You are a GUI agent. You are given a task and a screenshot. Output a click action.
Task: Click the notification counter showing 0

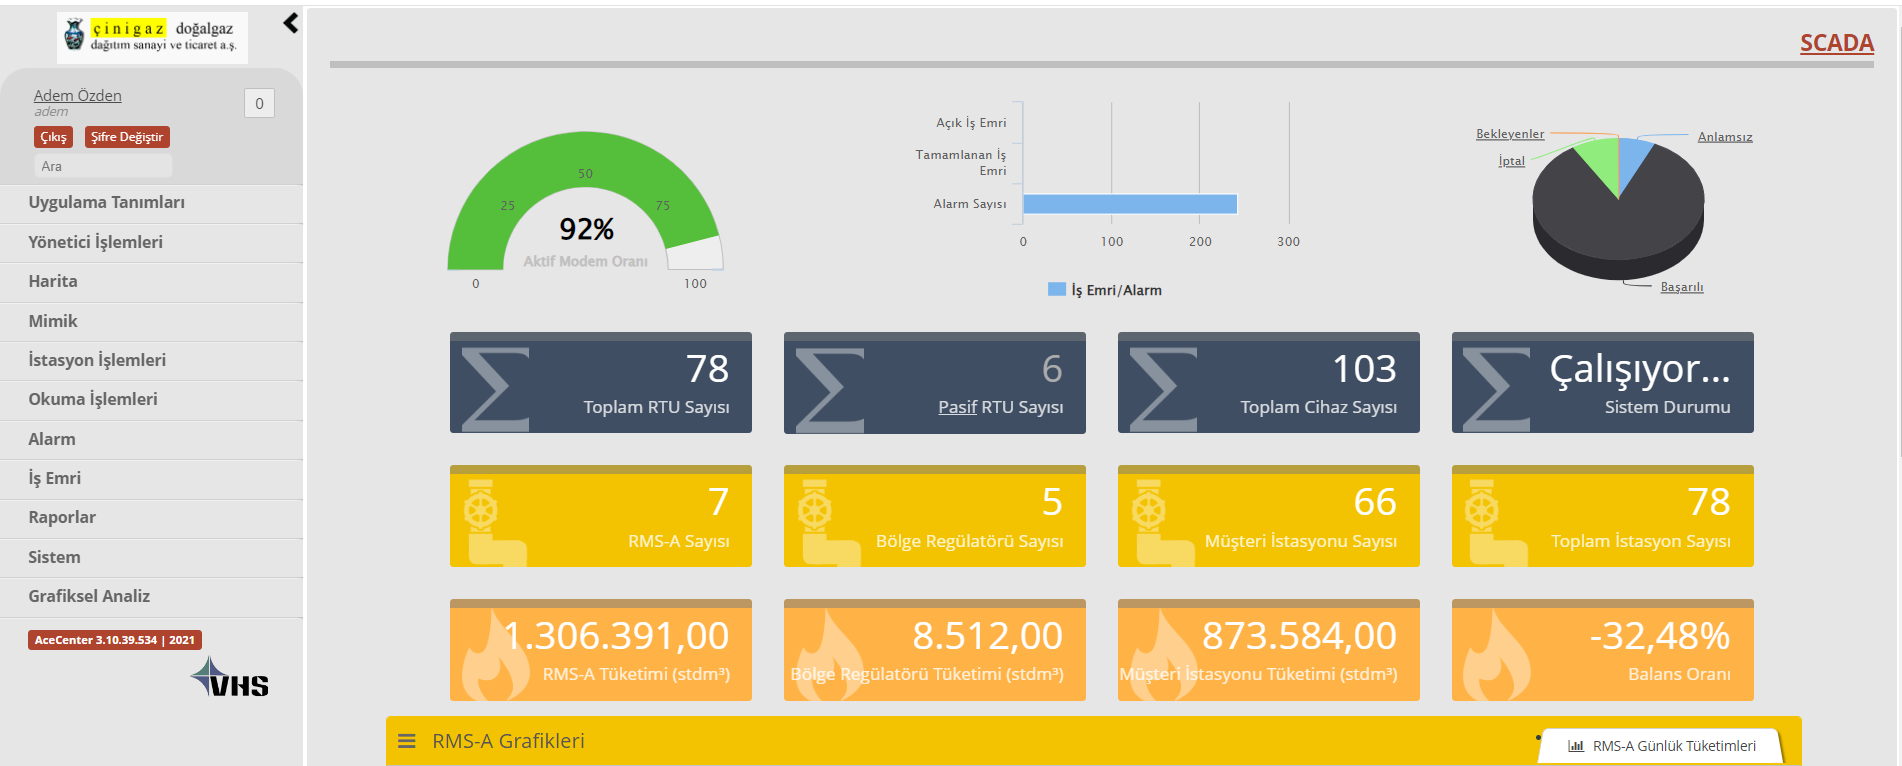[259, 103]
